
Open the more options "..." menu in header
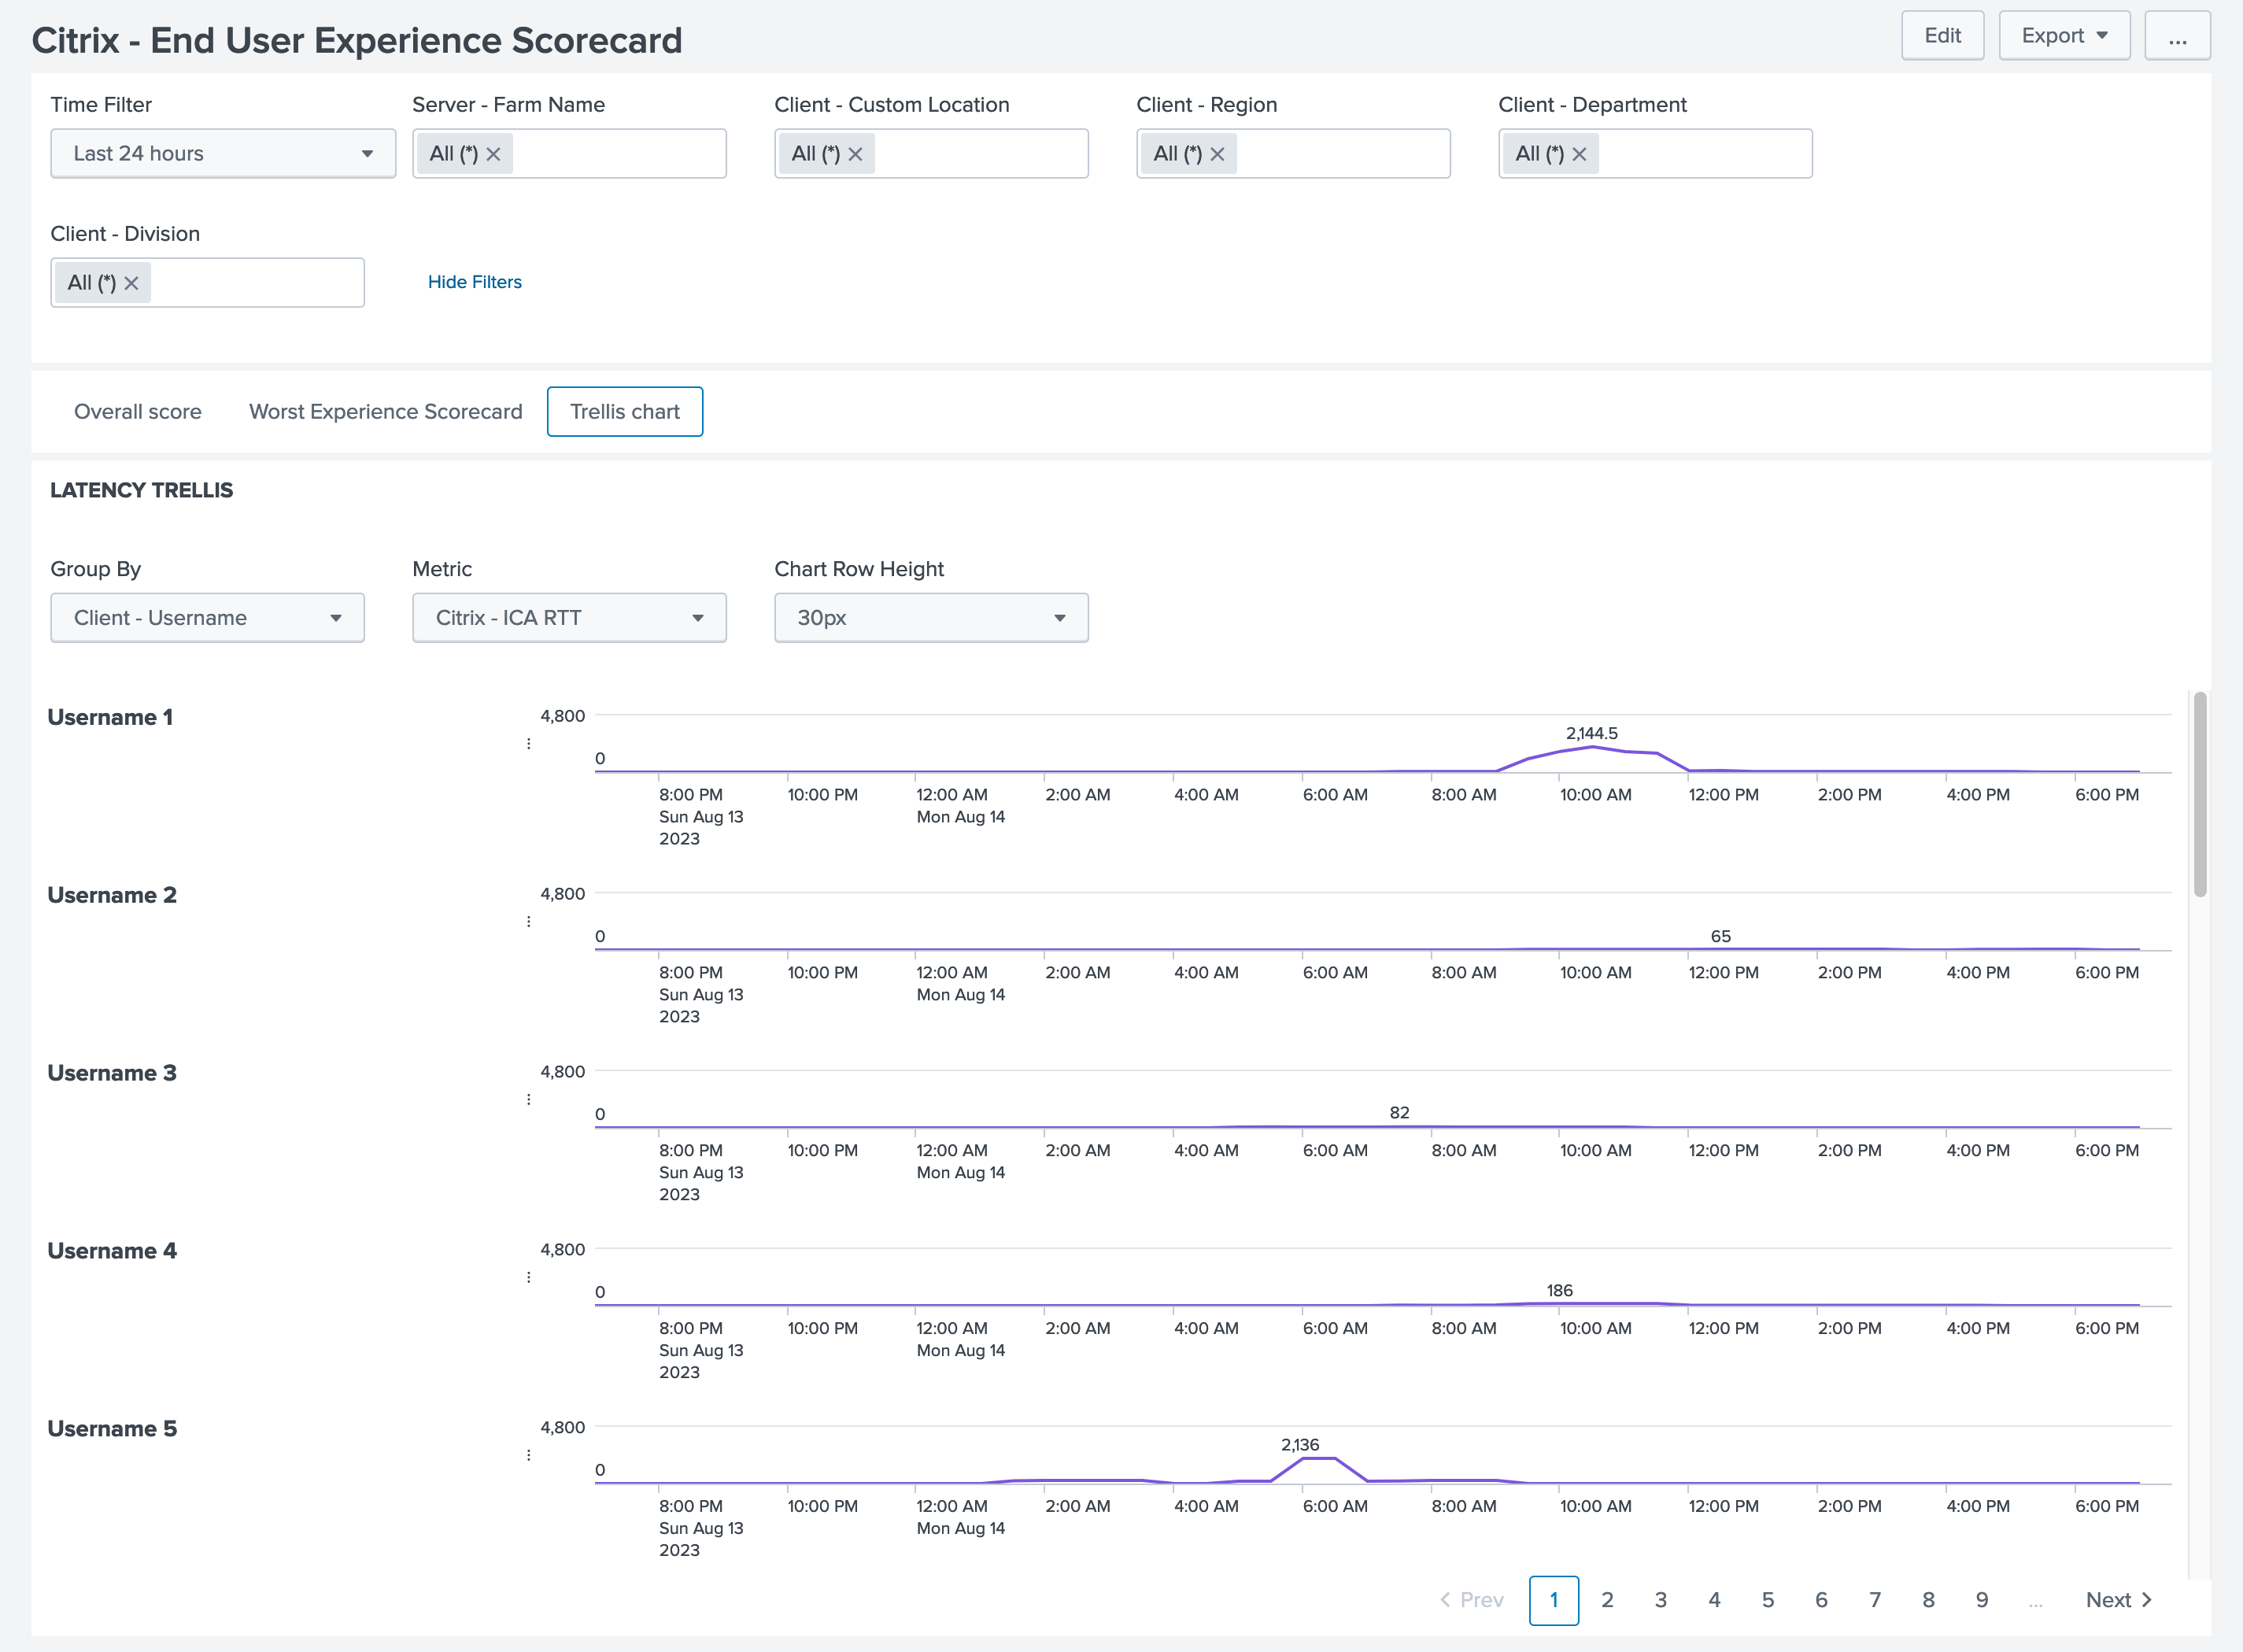click(x=2178, y=35)
